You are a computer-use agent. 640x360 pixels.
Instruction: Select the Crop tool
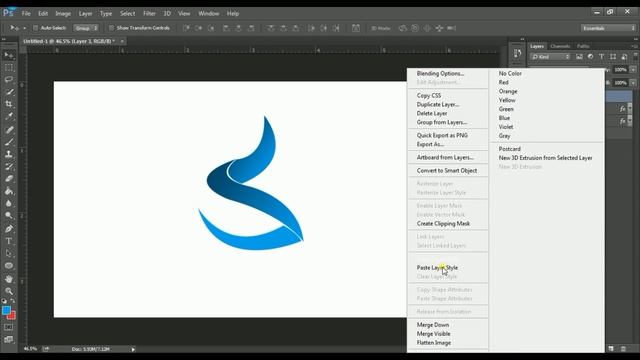pos(9,104)
